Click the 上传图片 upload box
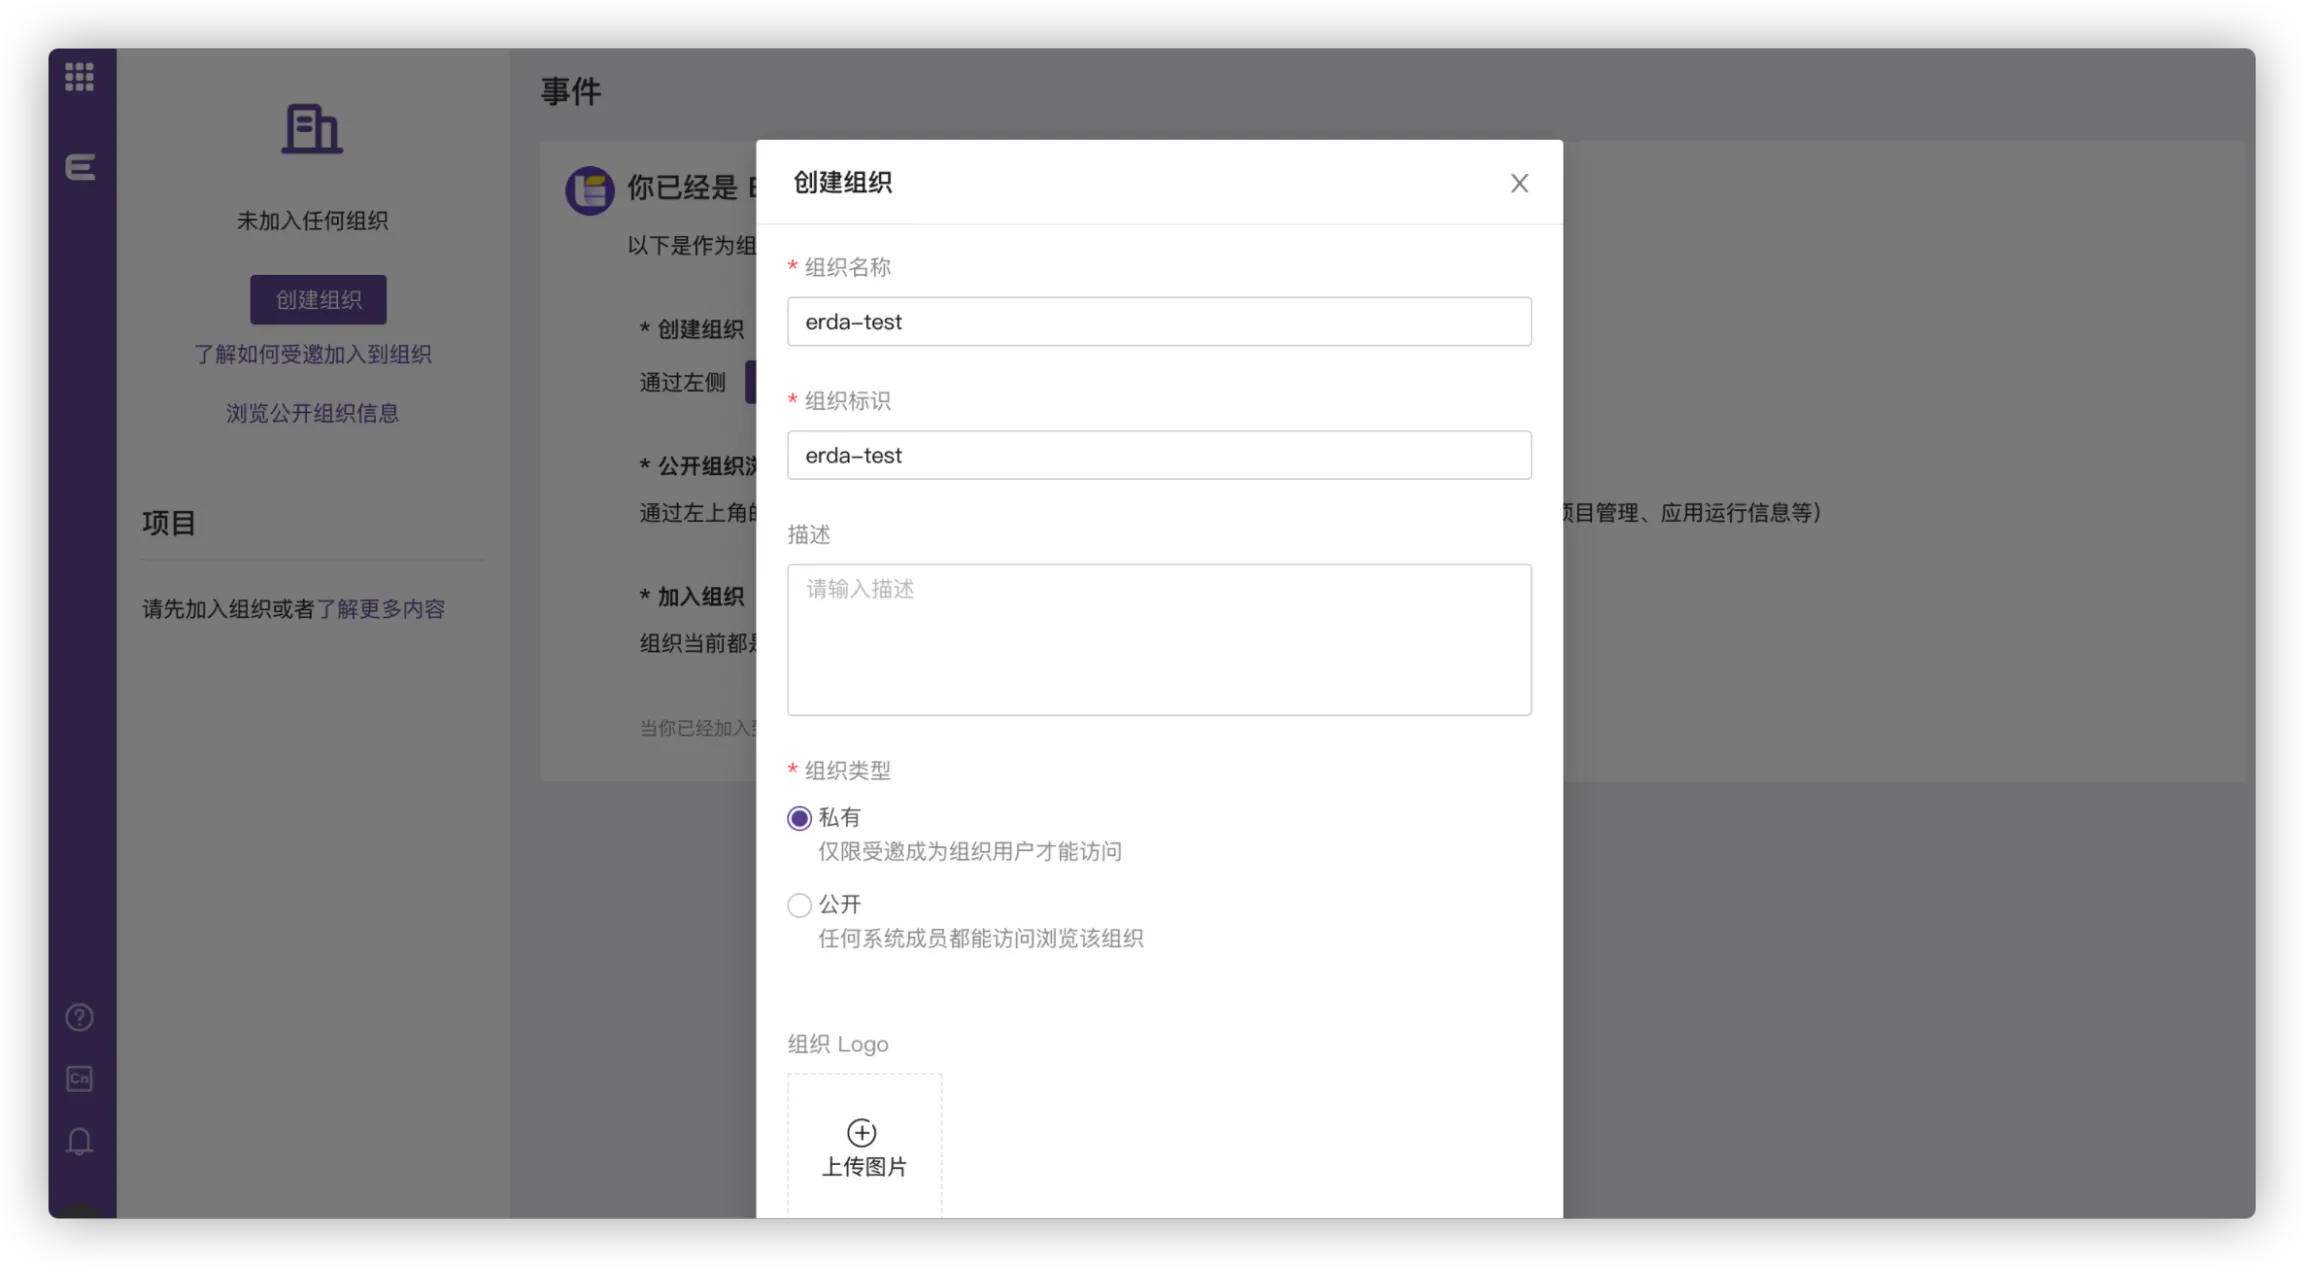The width and height of the screenshot is (2304, 1267). (x=864, y=1166)
